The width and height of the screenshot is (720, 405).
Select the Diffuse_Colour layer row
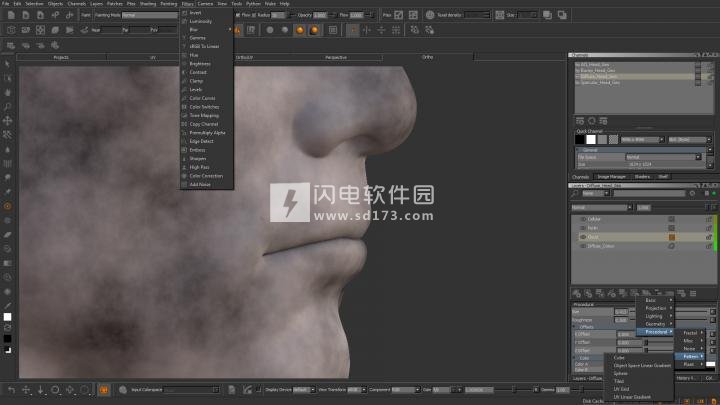(643, 246)
